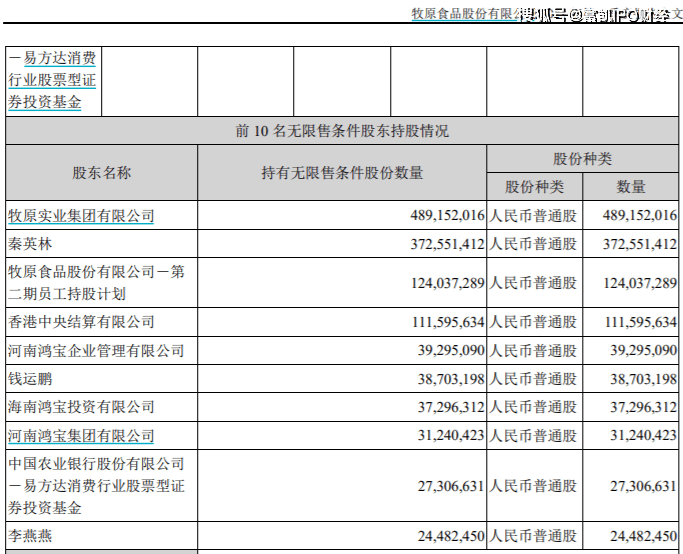Open the 河南鸿宝集团有限公司 shareholder link
Screen dimensions: 683x554
point(81,436)
